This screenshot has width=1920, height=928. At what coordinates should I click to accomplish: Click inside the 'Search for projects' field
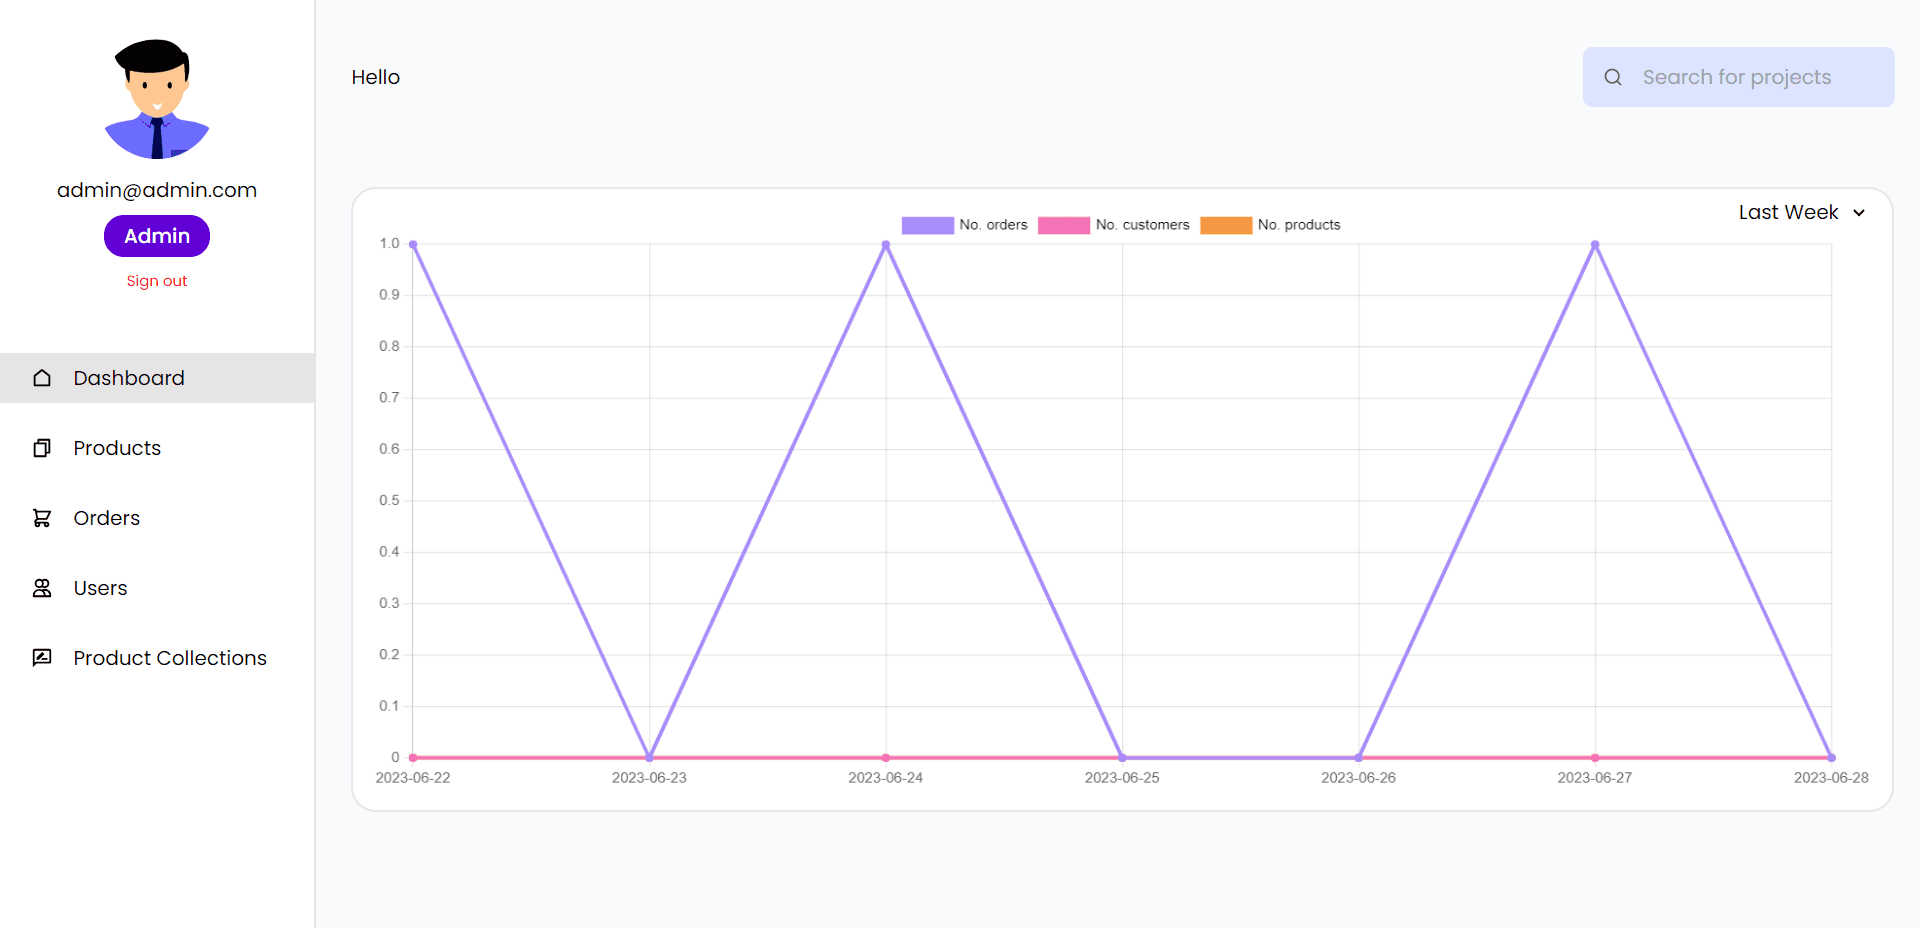click(x=1738, y=76)
